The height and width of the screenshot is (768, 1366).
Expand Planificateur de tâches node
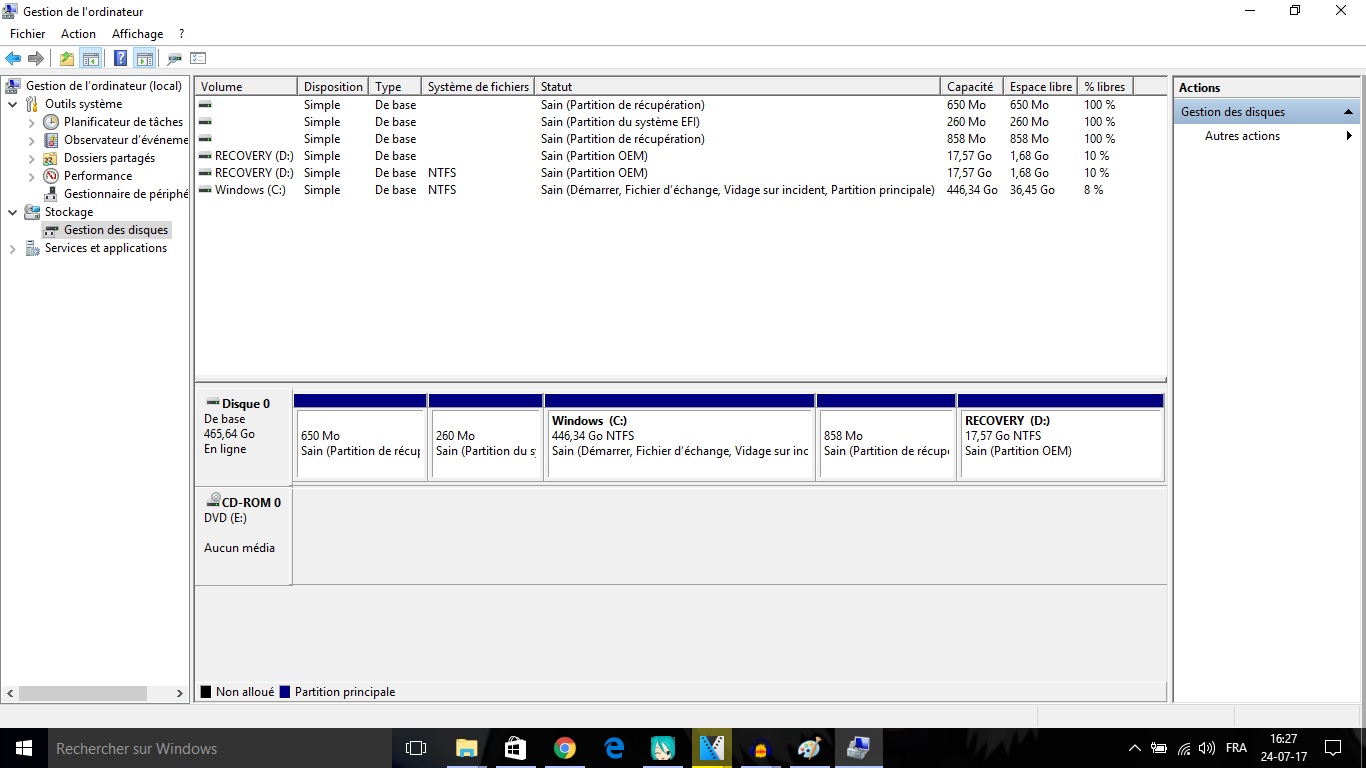(31, 122)
